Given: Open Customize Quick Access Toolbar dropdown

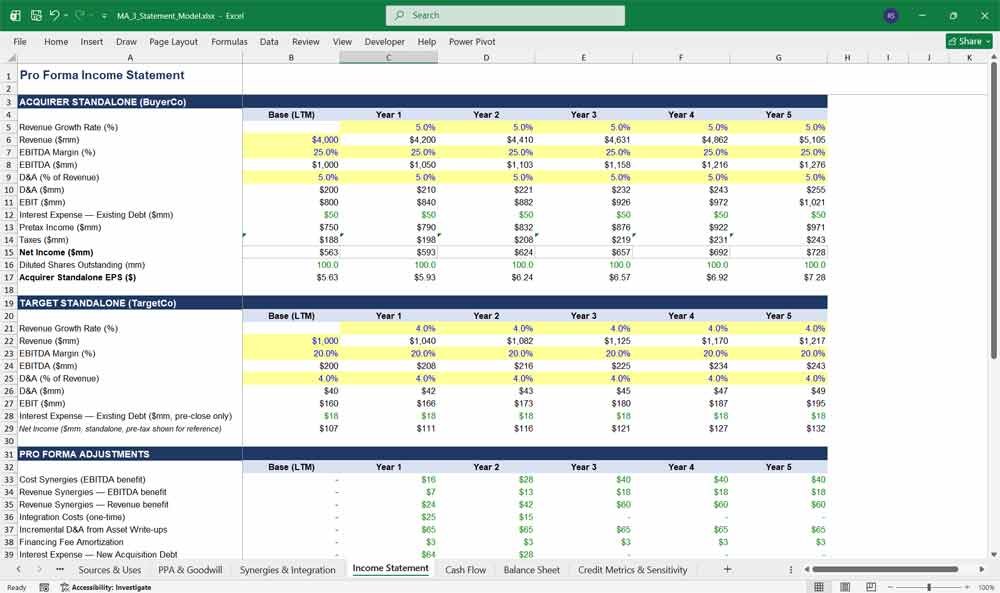Looking at the screenshot, I should 104,16.
